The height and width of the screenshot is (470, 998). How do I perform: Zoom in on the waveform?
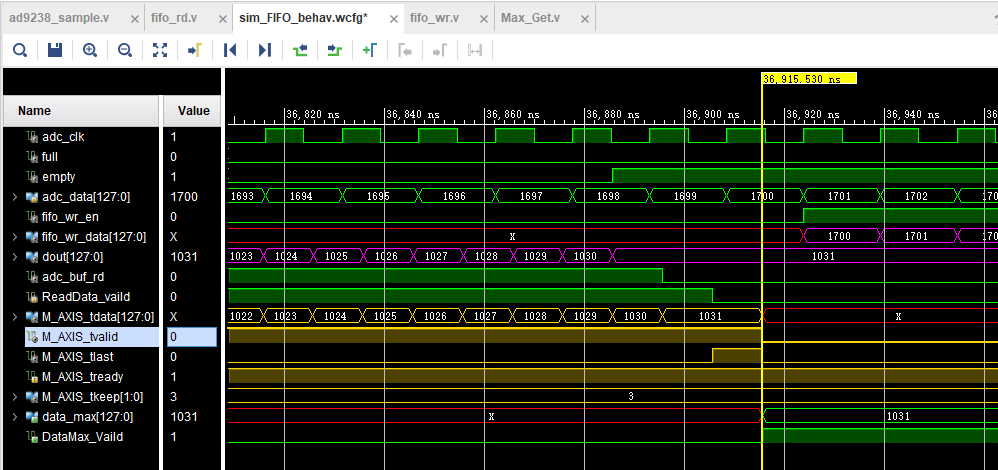click(90, 50)
